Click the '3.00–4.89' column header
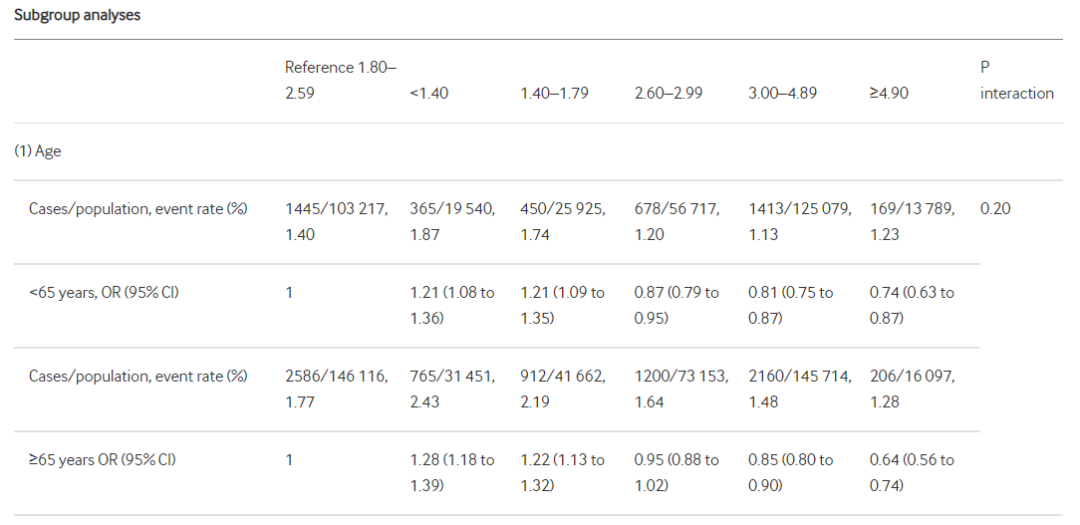 tap(782, 93)
